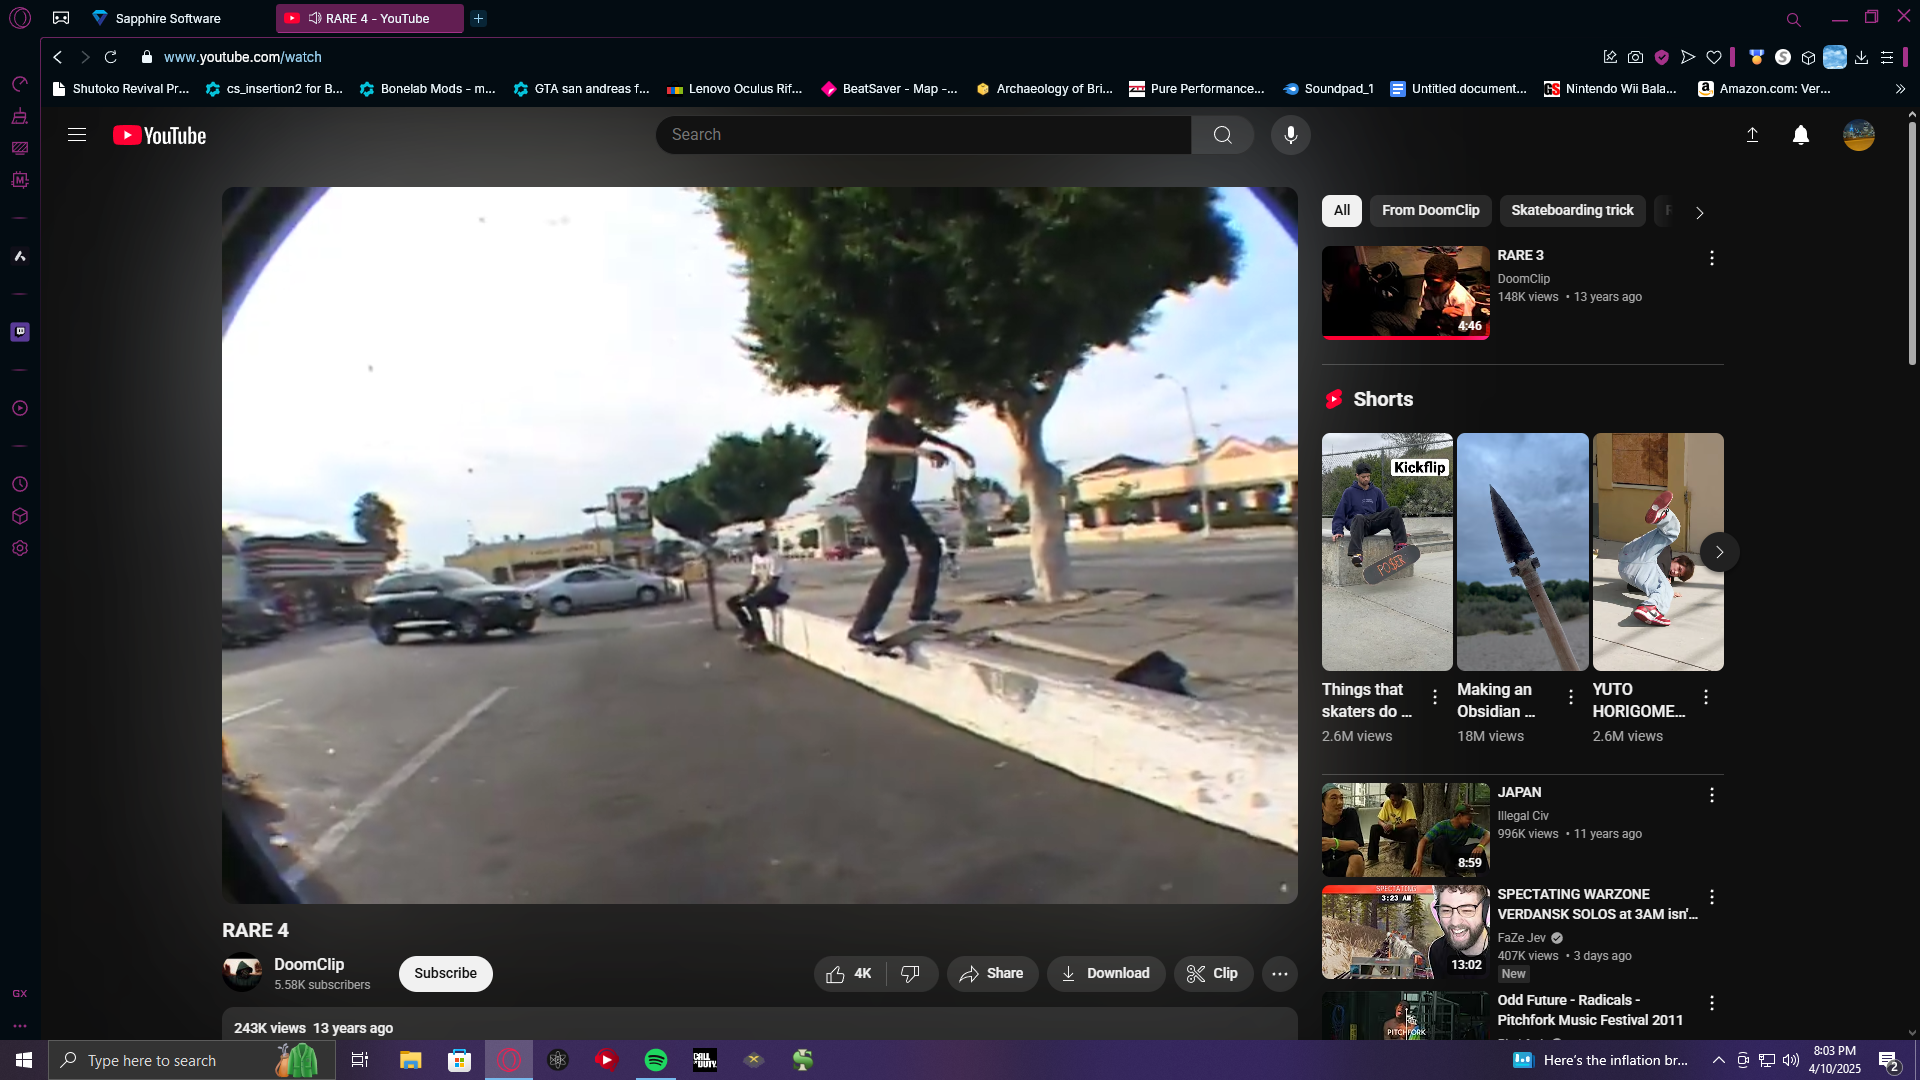Select the Skateboarding trick filter chip

1571,211
